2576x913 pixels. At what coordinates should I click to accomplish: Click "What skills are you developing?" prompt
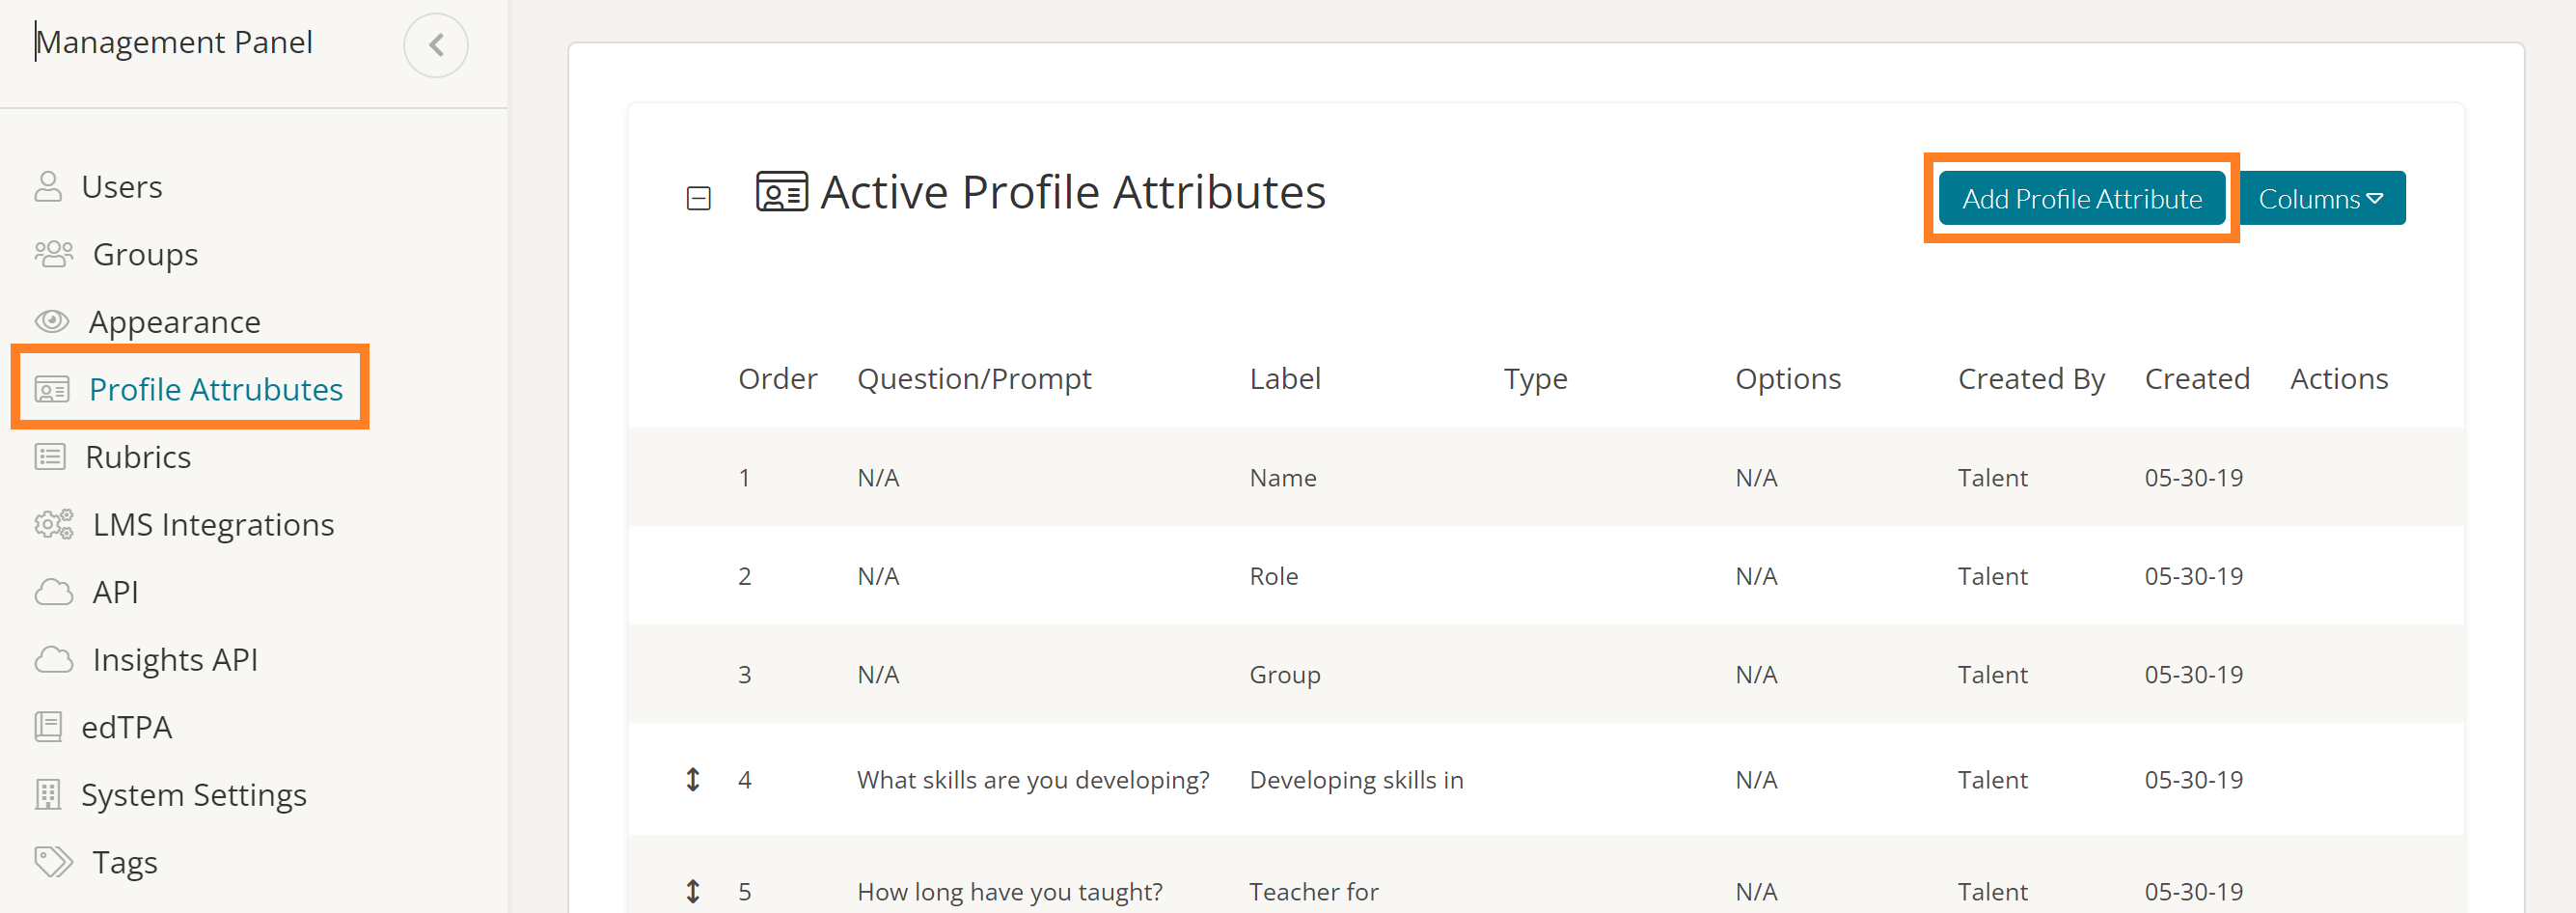pyautogui.click(x=1033, y=780)
